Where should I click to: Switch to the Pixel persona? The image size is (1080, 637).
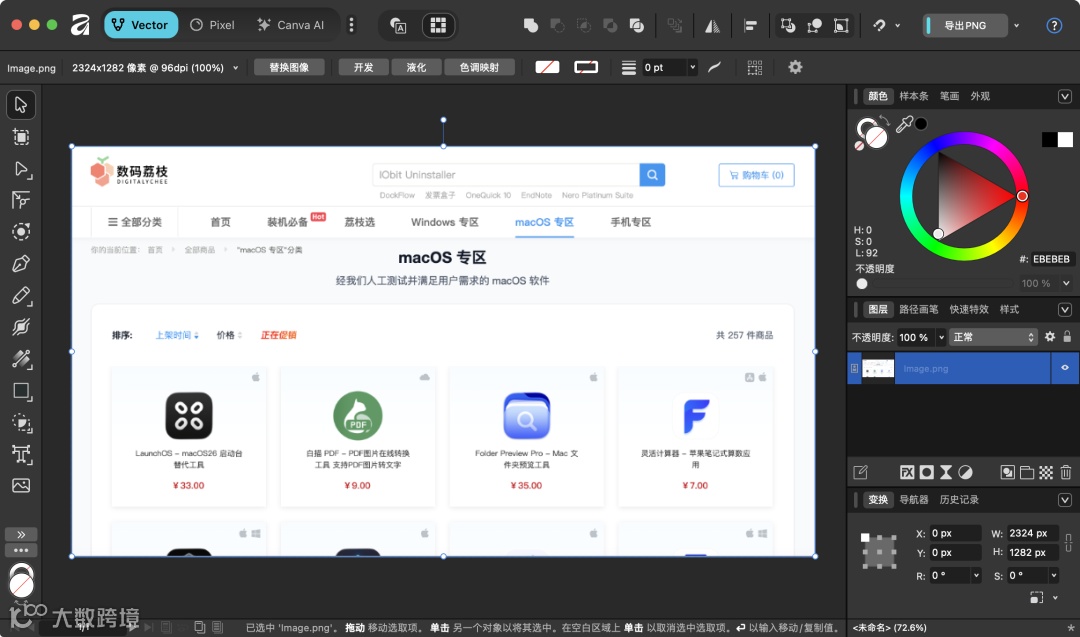[x=212, y=25]
